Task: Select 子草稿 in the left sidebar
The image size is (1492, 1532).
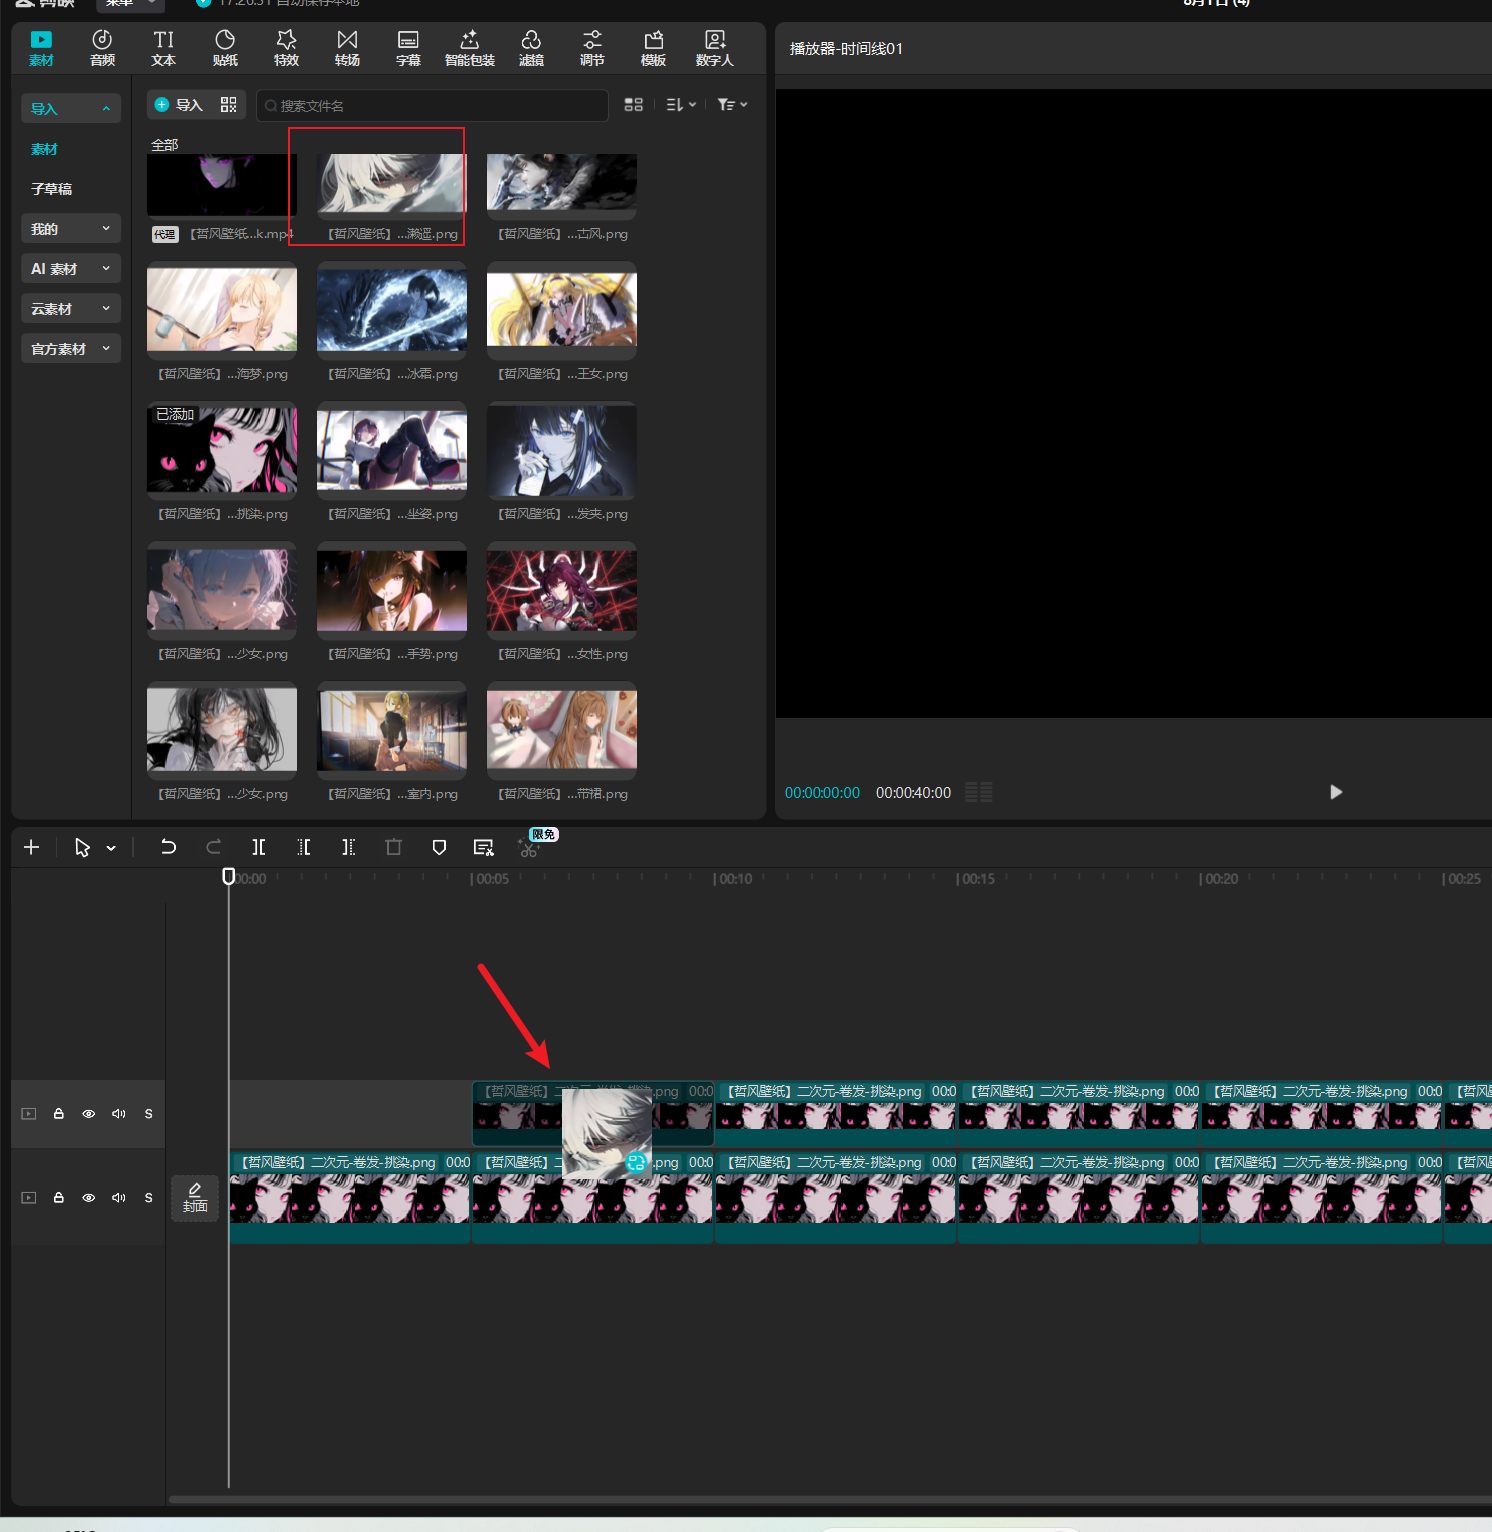Action: click(51, 189)
